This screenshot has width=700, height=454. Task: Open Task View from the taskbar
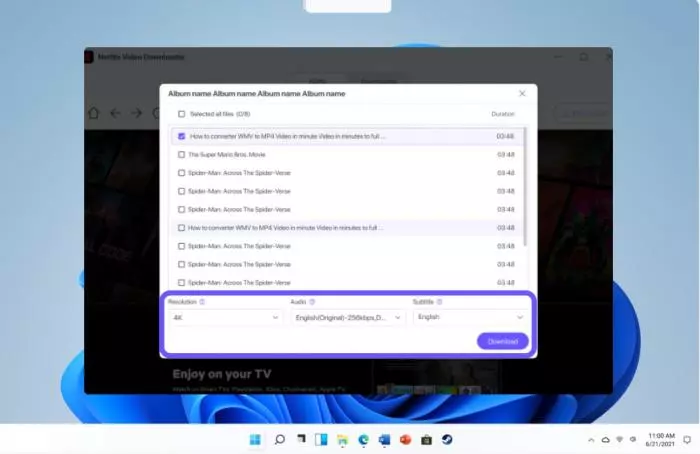(x=301, y=439)
